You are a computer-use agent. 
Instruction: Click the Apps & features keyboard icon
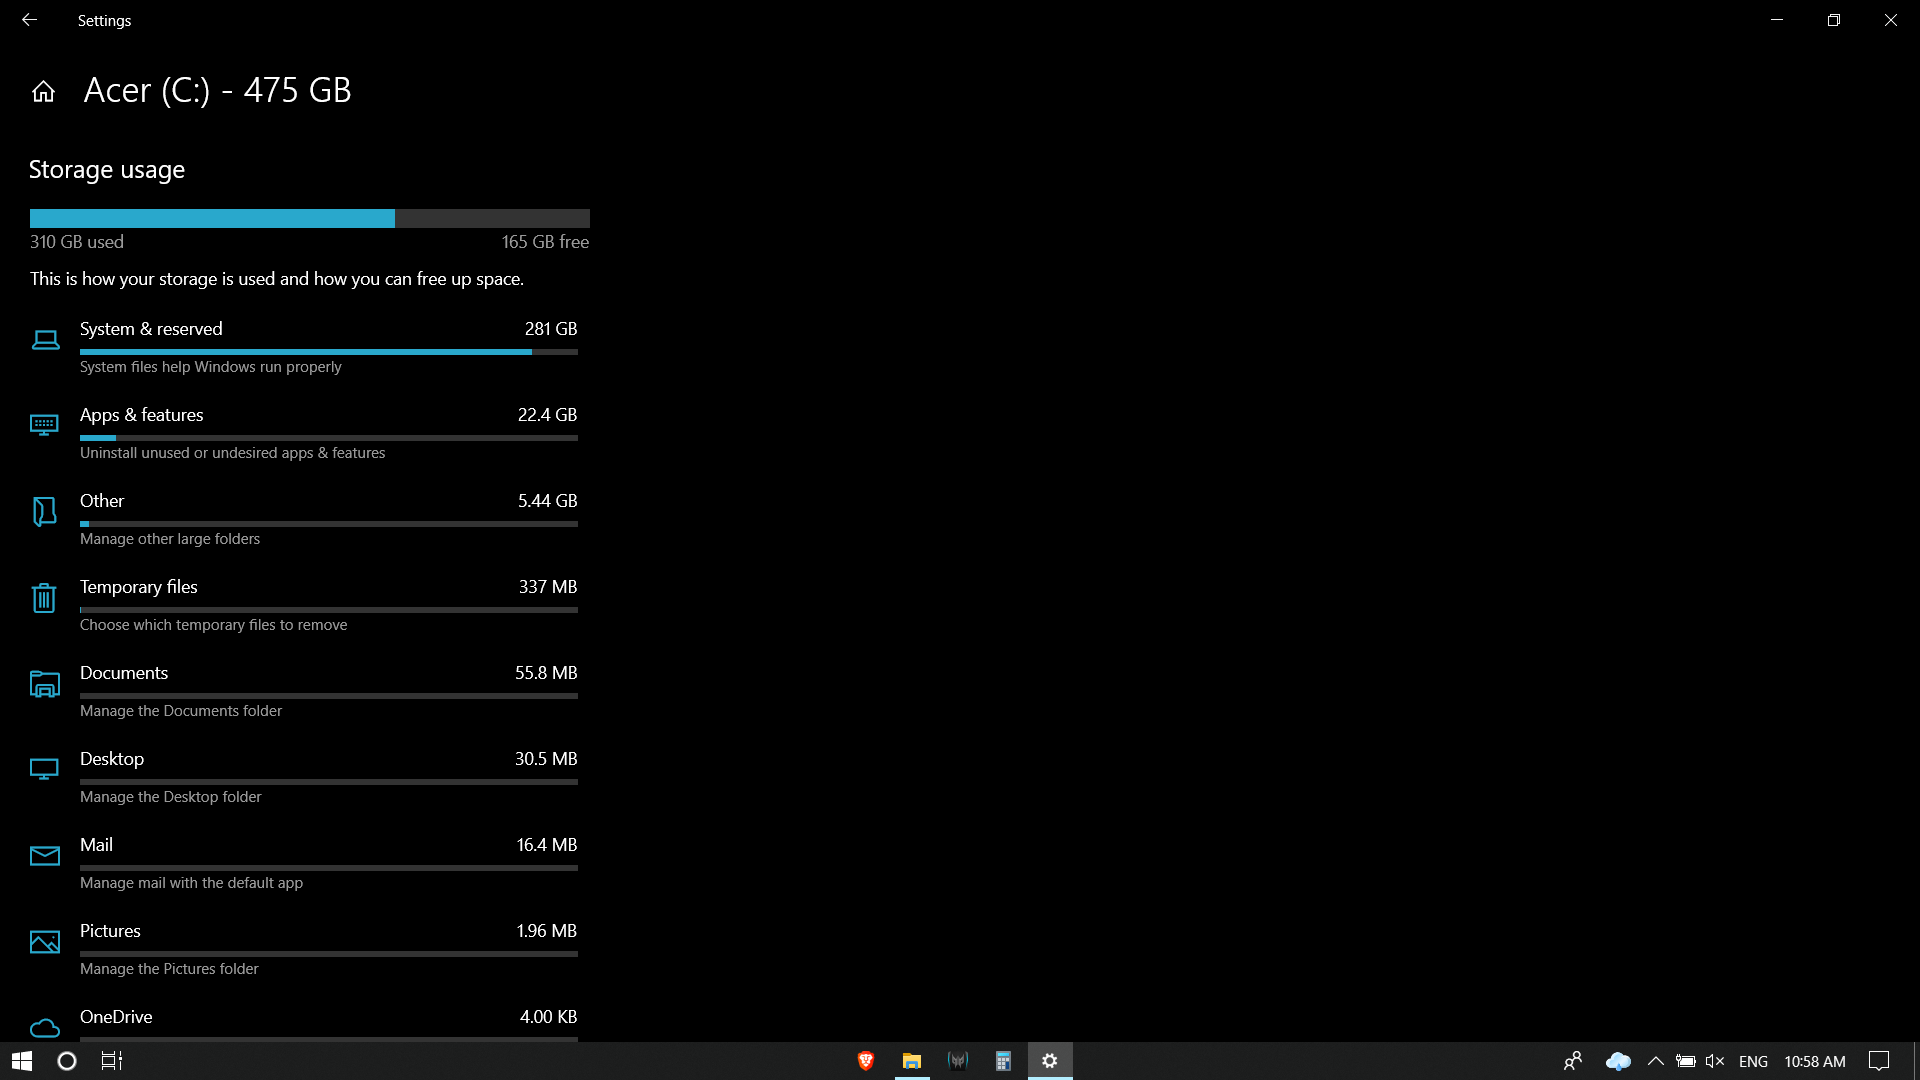click(44, 426)
